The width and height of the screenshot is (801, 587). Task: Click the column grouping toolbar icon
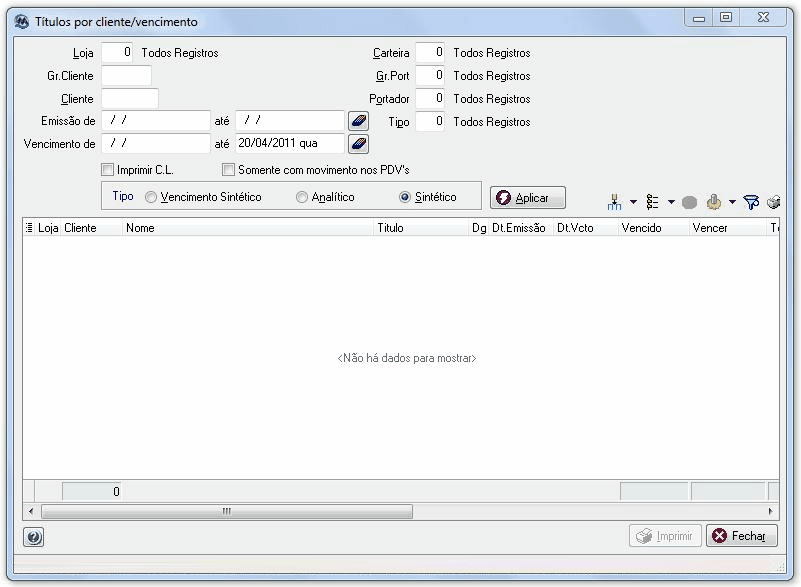tap(615, 202)
